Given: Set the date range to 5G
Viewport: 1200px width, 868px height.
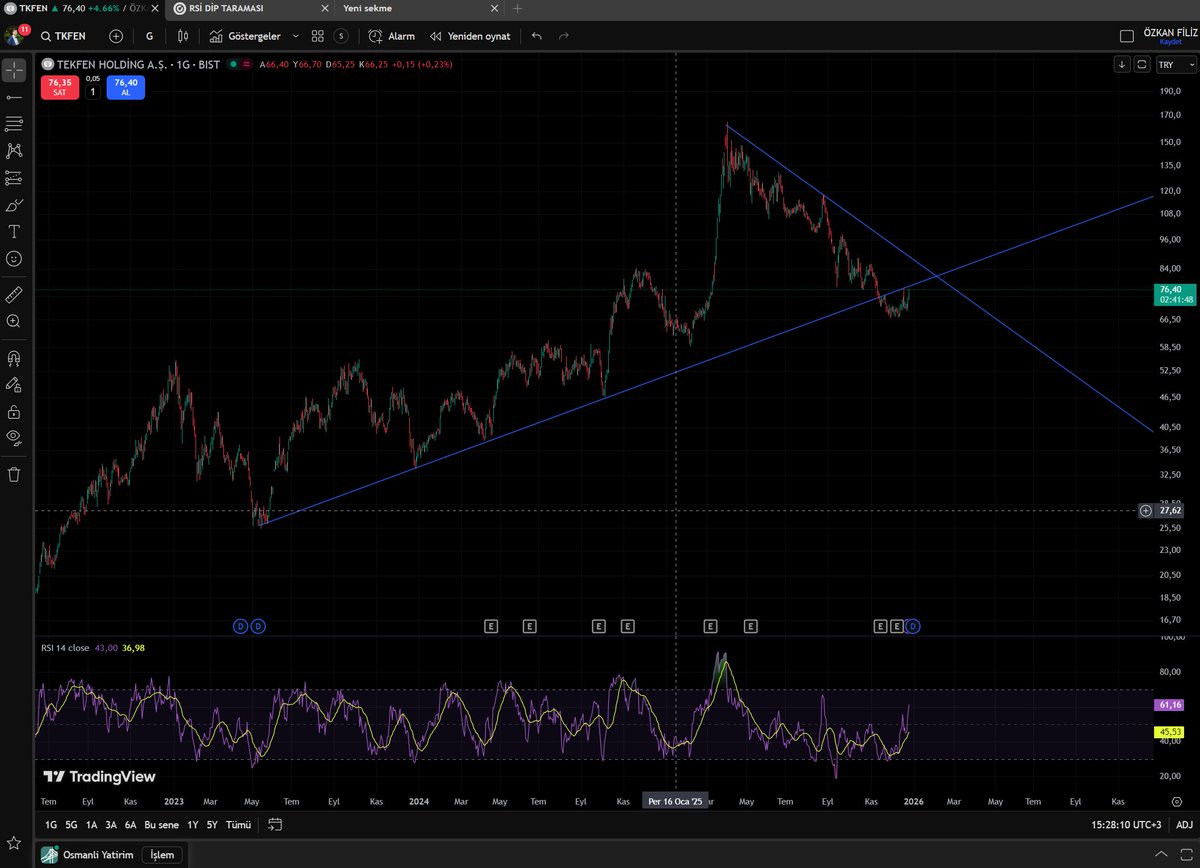Looking at the screenshot, I should 72,825.
